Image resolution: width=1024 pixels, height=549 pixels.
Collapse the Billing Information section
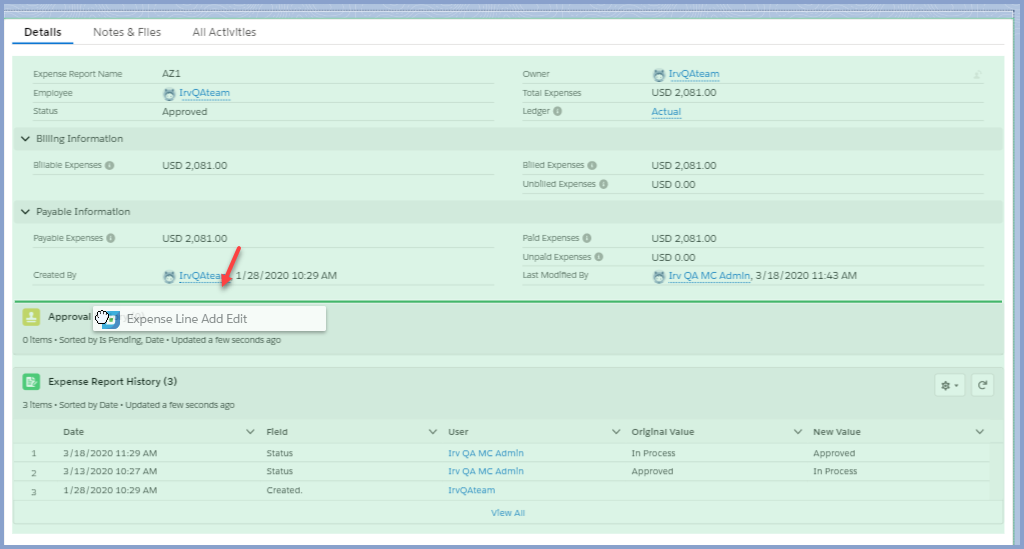click(25, 138)
